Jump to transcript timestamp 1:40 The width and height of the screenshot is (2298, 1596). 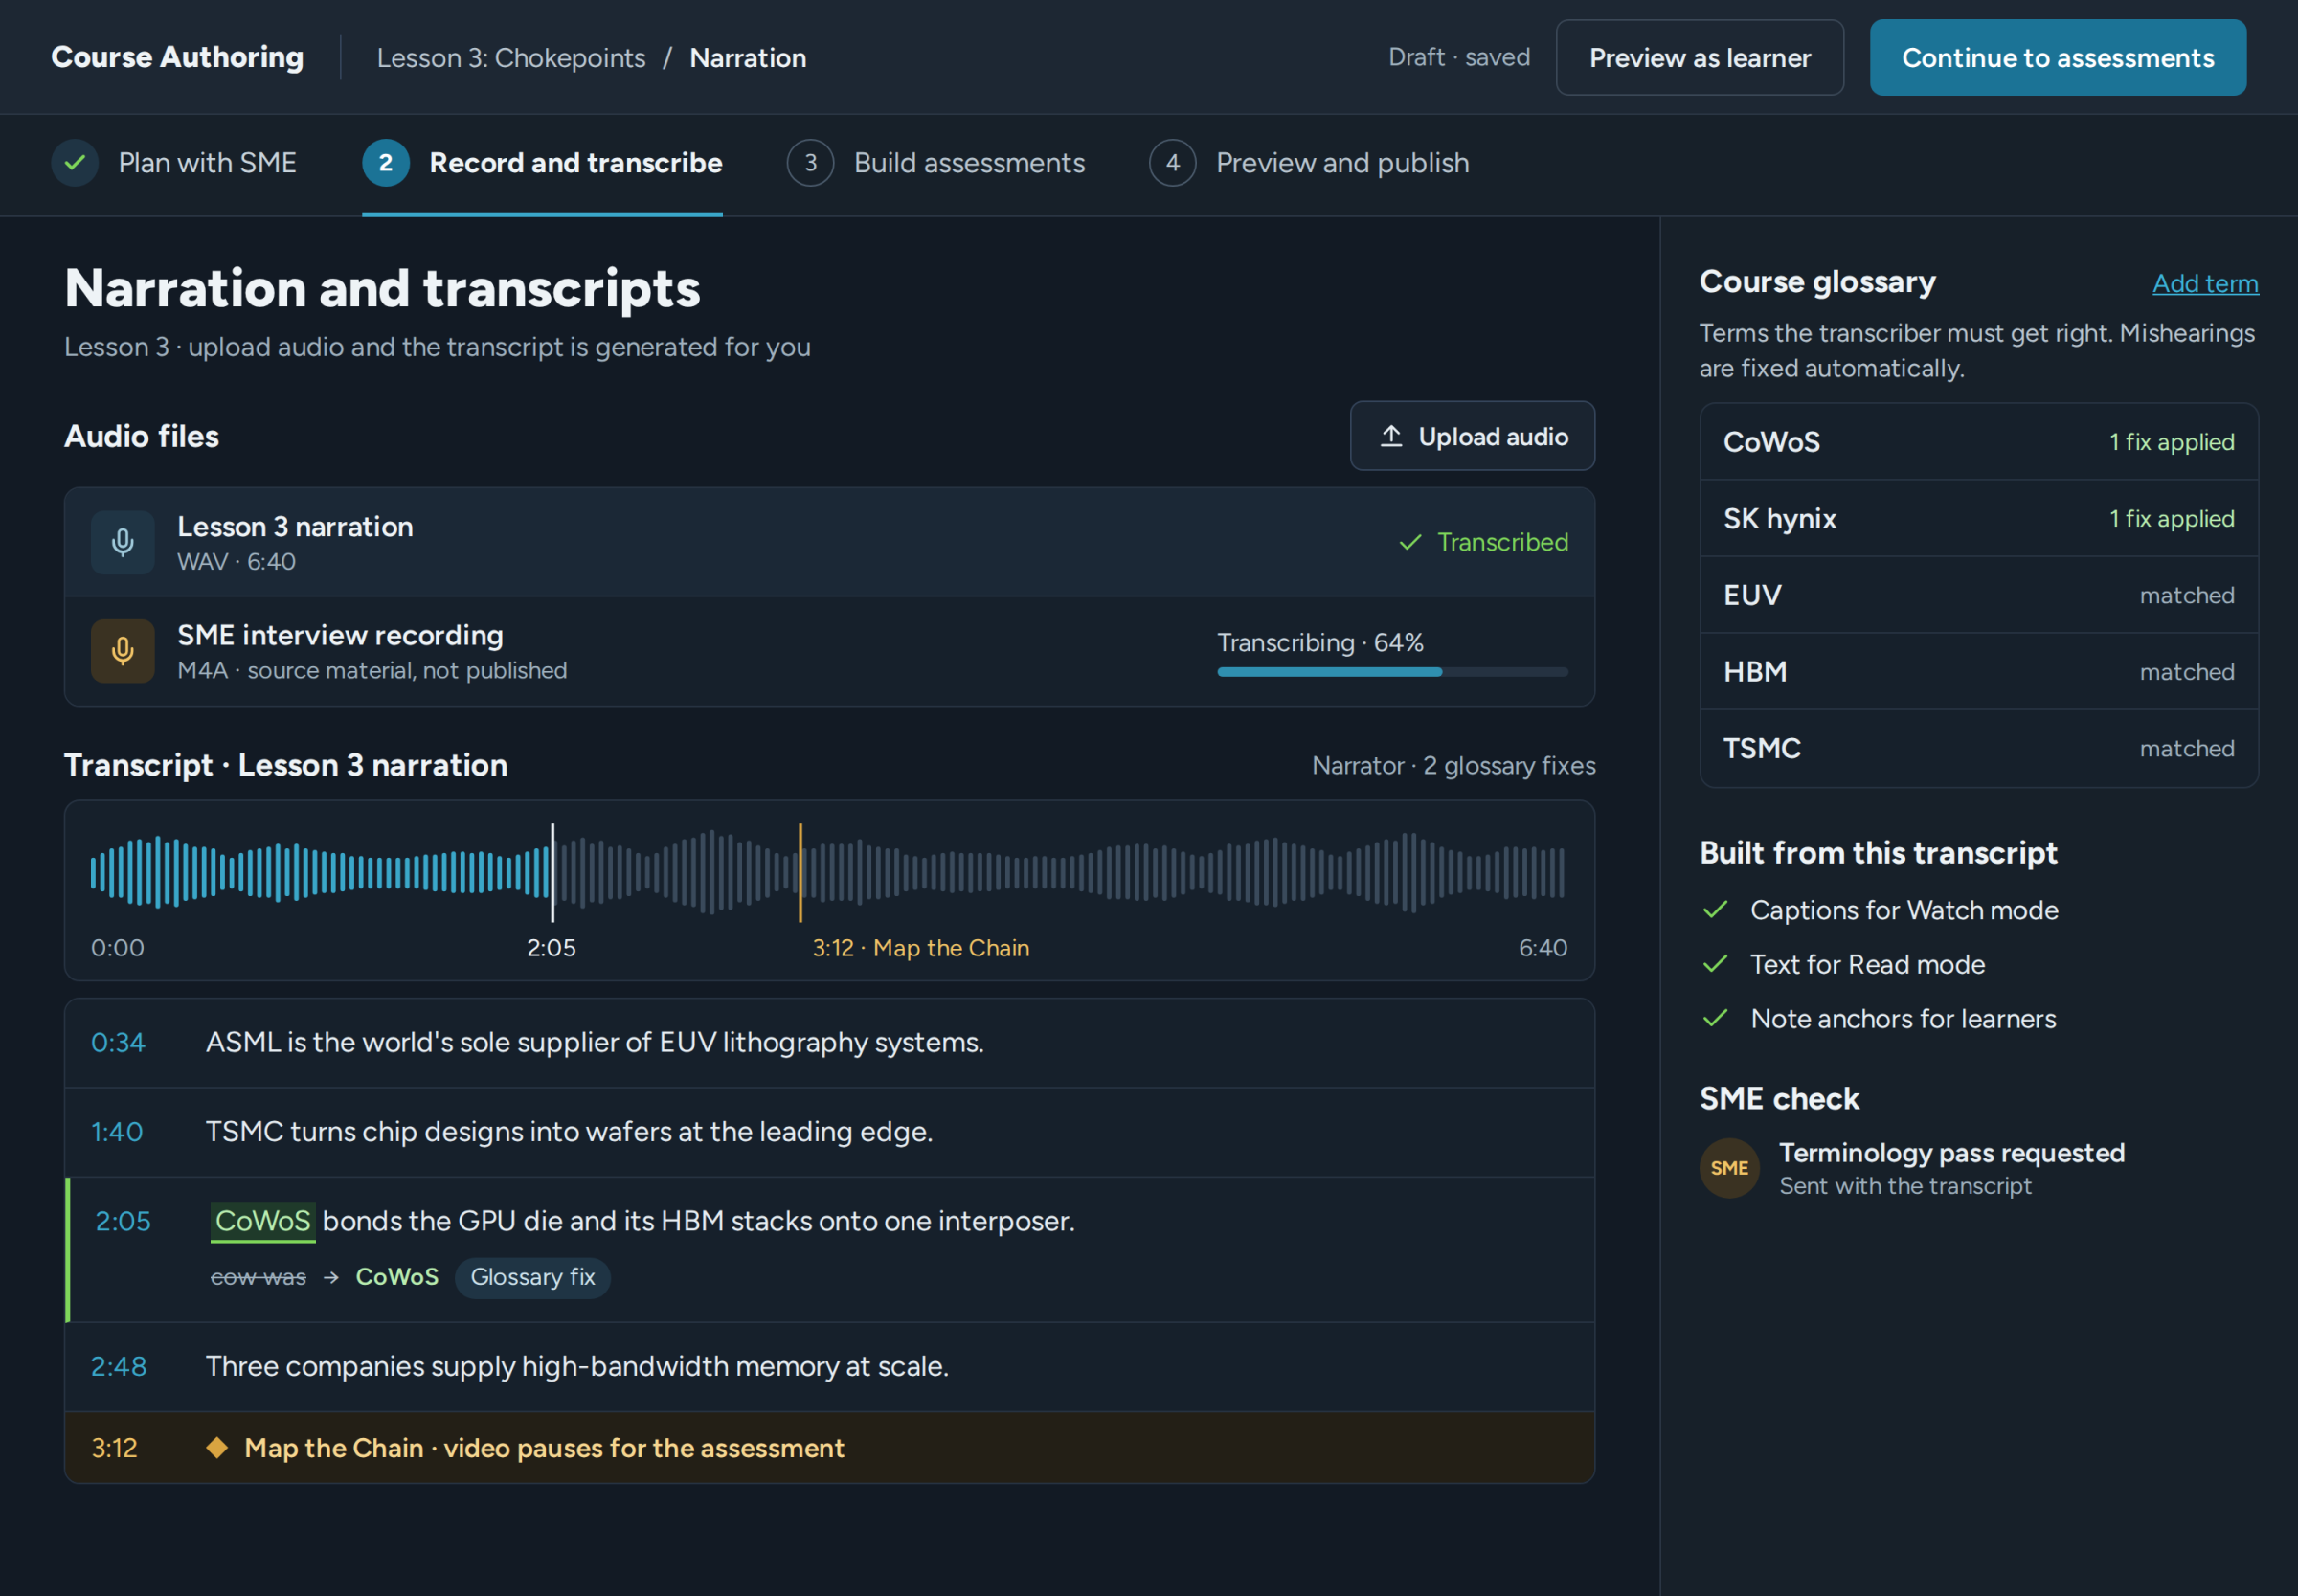pos(117,1132)
